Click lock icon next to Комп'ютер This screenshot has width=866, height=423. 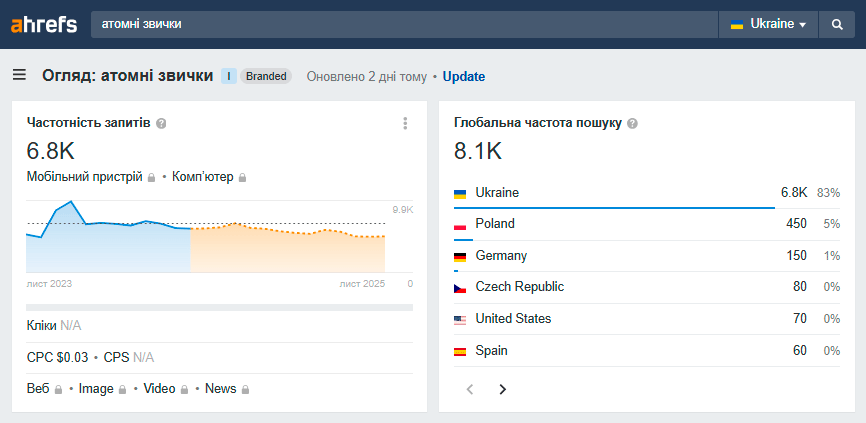[242, 178]
